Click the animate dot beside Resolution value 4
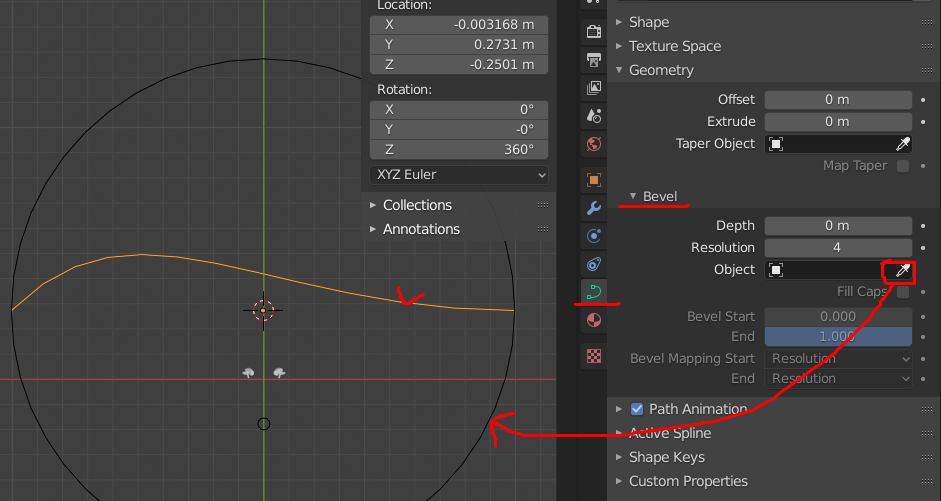Viewport: 941px width, 501px height. [x=923, y=248]
